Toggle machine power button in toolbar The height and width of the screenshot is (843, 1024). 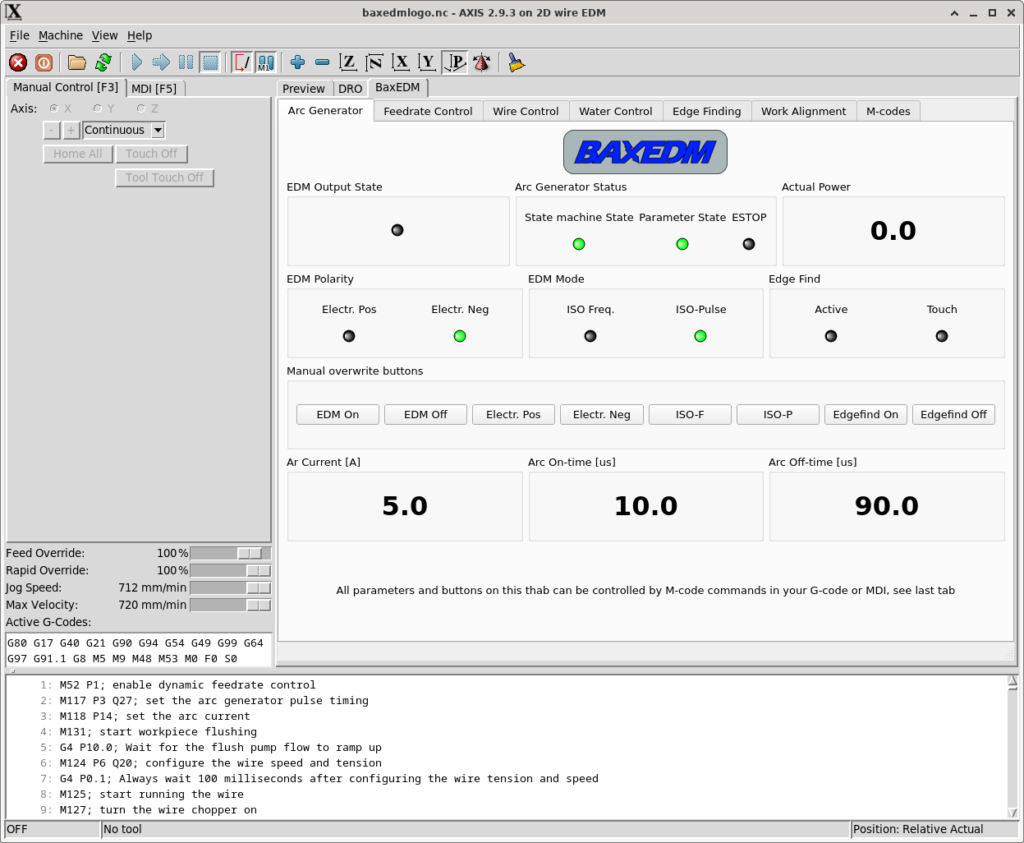click(44, 63)
